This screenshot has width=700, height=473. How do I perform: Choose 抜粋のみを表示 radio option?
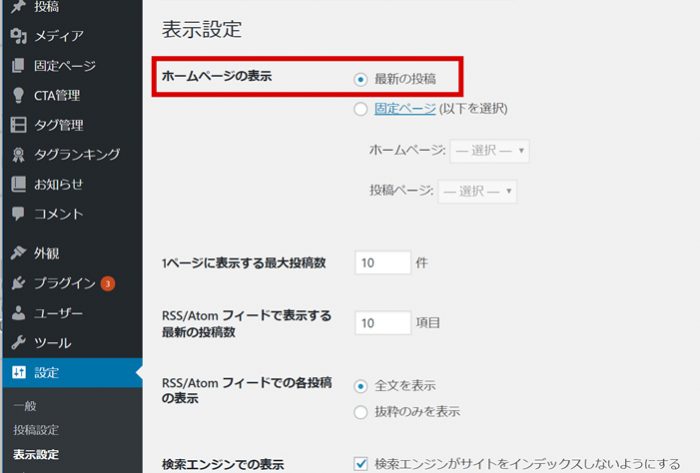(361, 412)
